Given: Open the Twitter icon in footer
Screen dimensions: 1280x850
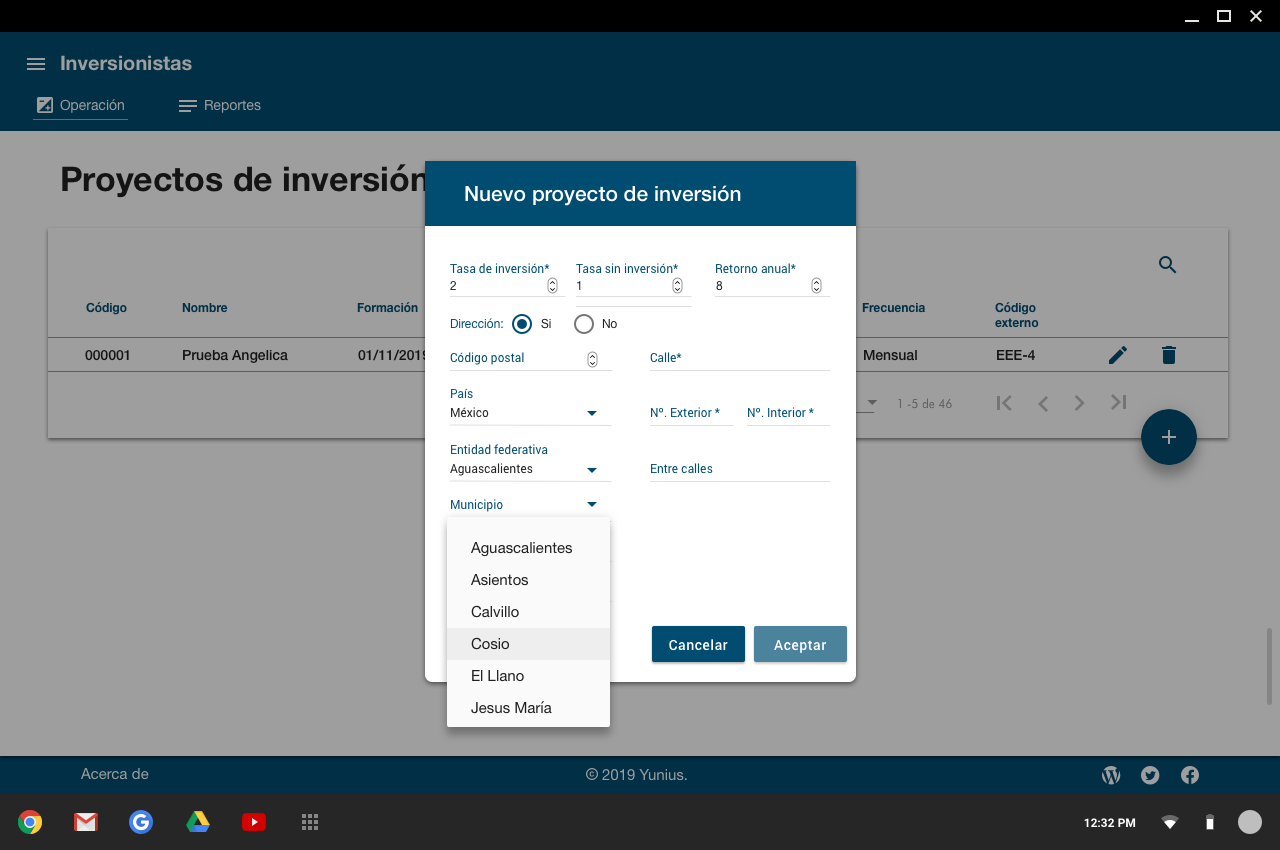Looking at the screenshot, I should (1150, 775).
